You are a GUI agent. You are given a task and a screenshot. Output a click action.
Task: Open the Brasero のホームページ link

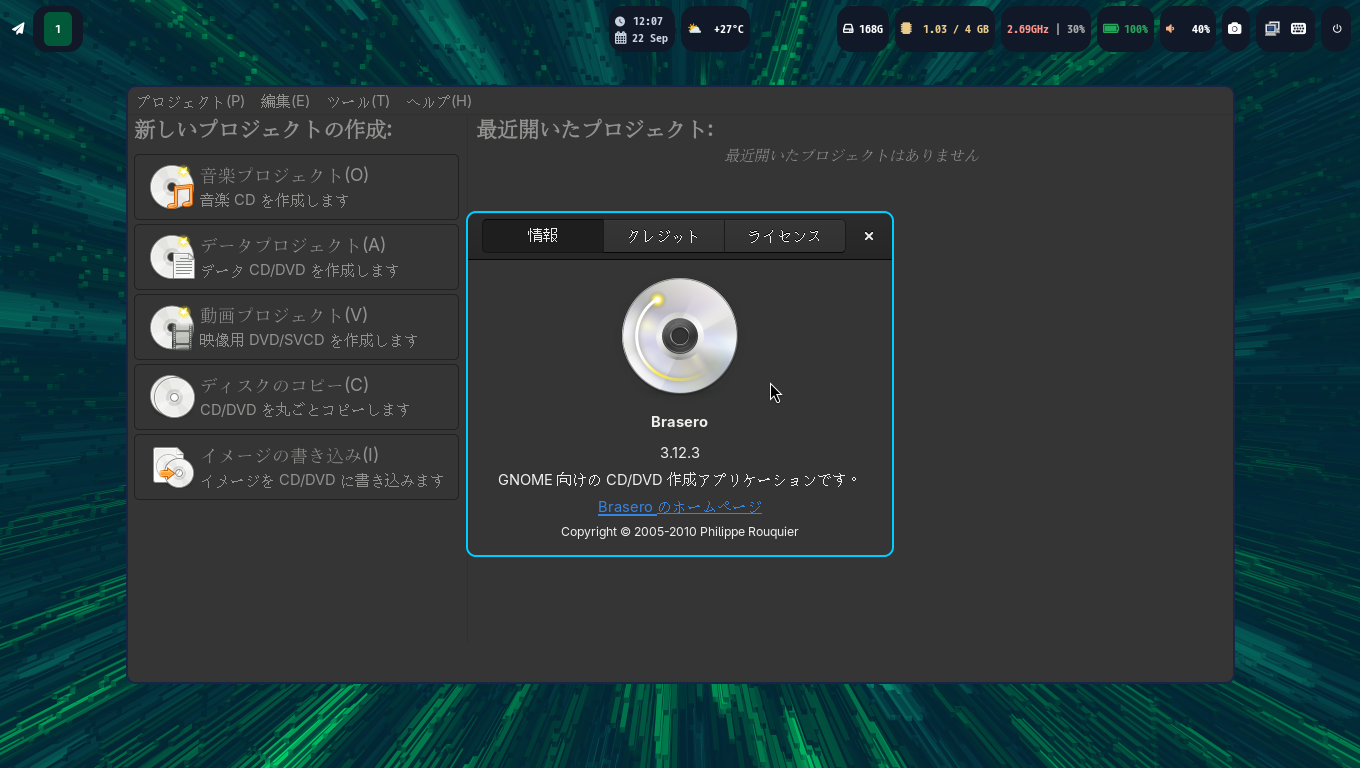pyautogui.click(x=680, y=507)
